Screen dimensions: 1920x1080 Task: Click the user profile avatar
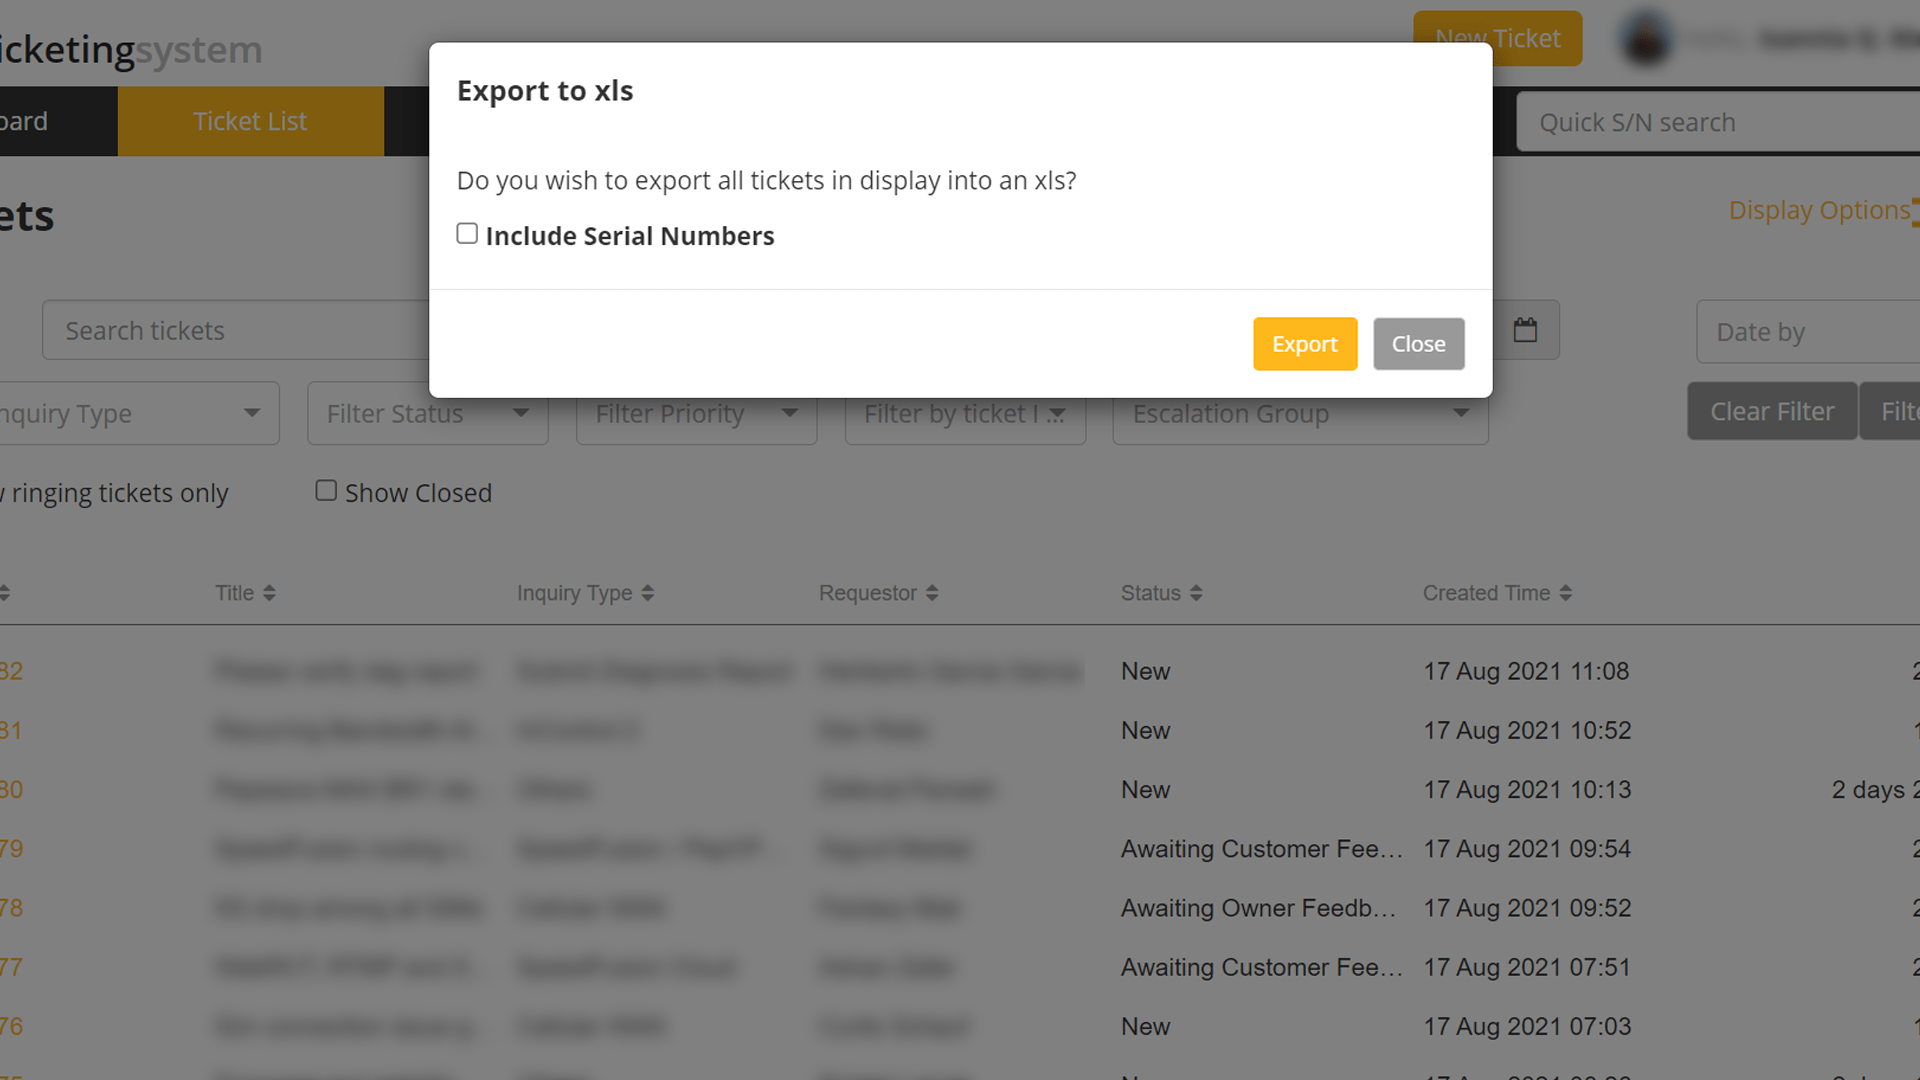pyautogui.click(x=1646, y=39)
